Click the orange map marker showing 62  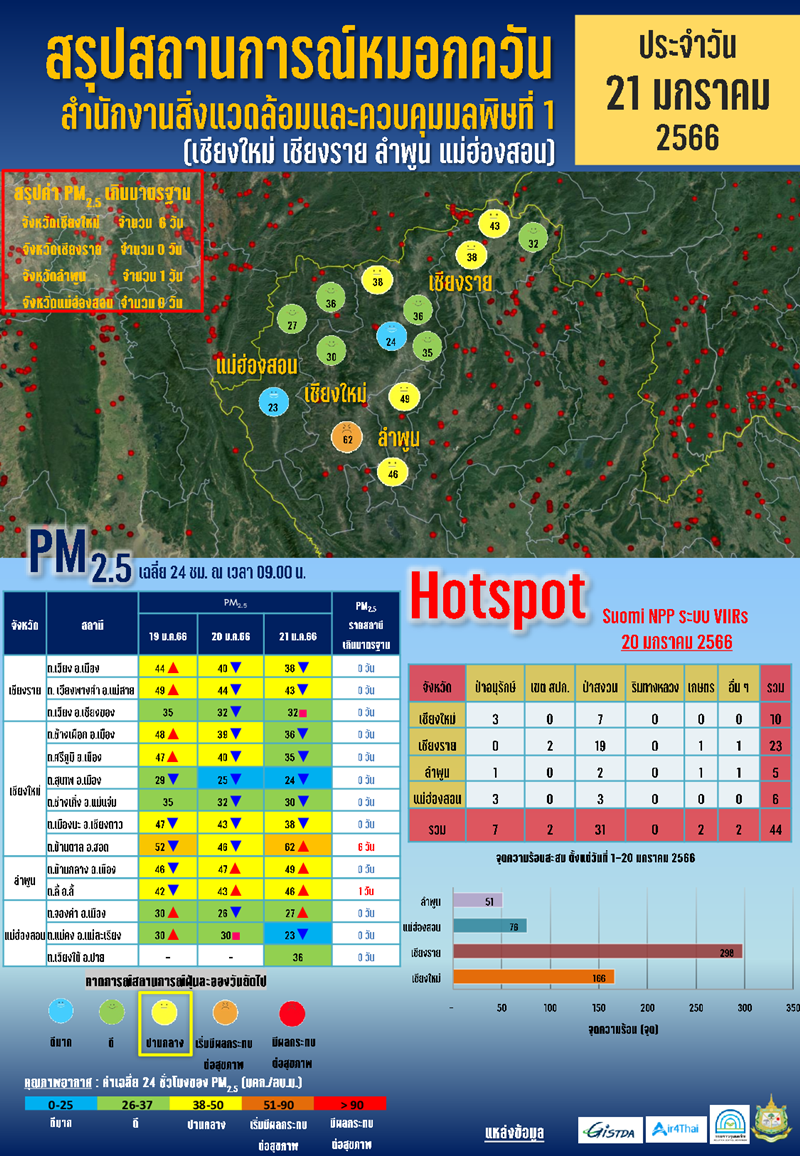348,437
